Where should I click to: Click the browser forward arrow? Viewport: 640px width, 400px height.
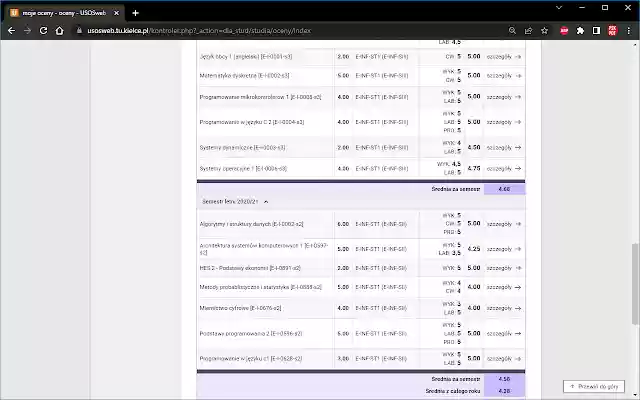click(x=27, y=31)
